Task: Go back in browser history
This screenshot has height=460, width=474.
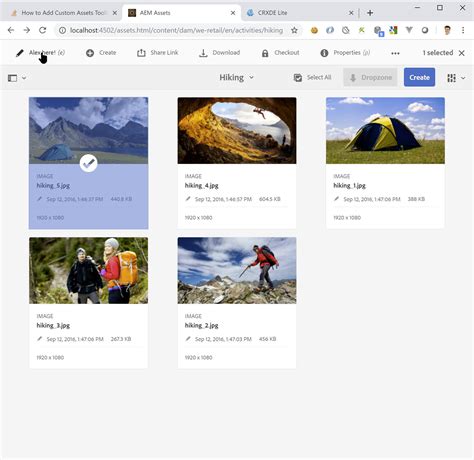Action: point(11,30)
